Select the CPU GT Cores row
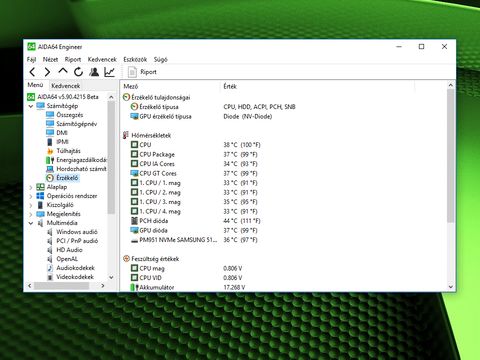Viewport: 480px width, 360px height. (x=283, y=173)
